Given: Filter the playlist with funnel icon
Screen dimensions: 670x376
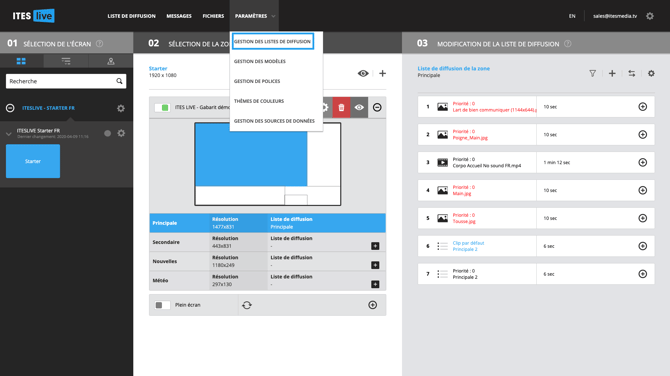Looking at the screenshot, I should click(592, 73).
